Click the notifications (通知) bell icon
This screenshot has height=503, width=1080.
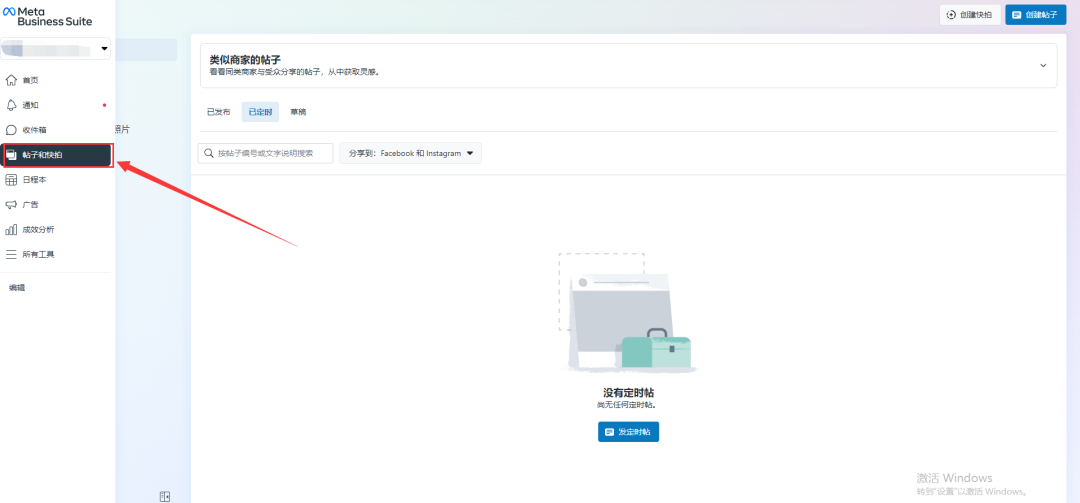tap(11, 105)
